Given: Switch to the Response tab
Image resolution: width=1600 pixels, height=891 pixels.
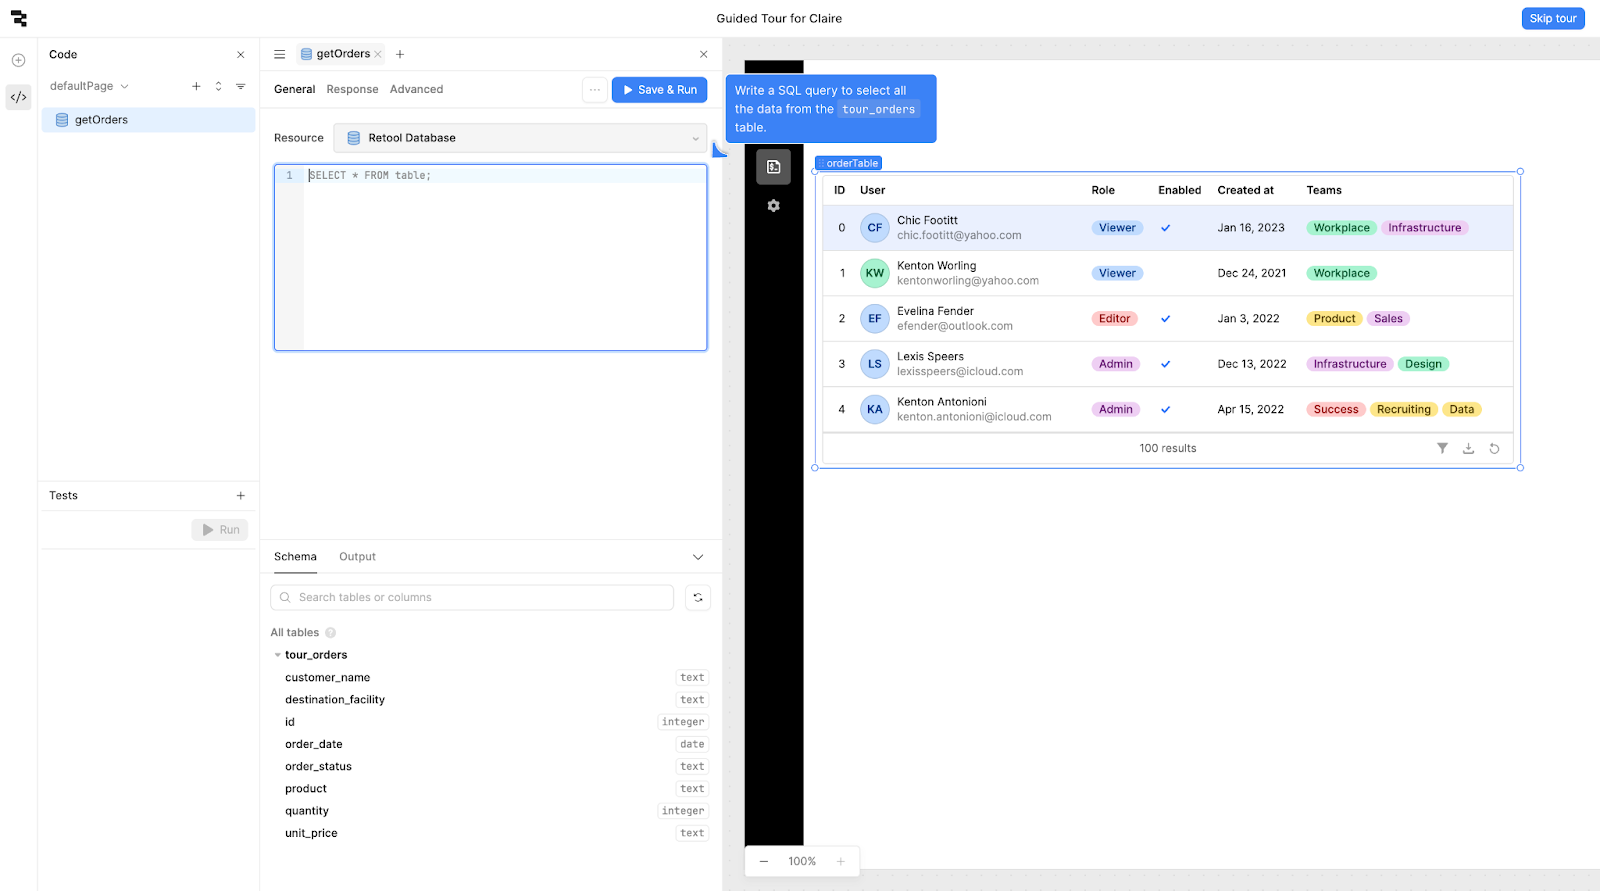Looking at the screenshot, I should point(352,89).
